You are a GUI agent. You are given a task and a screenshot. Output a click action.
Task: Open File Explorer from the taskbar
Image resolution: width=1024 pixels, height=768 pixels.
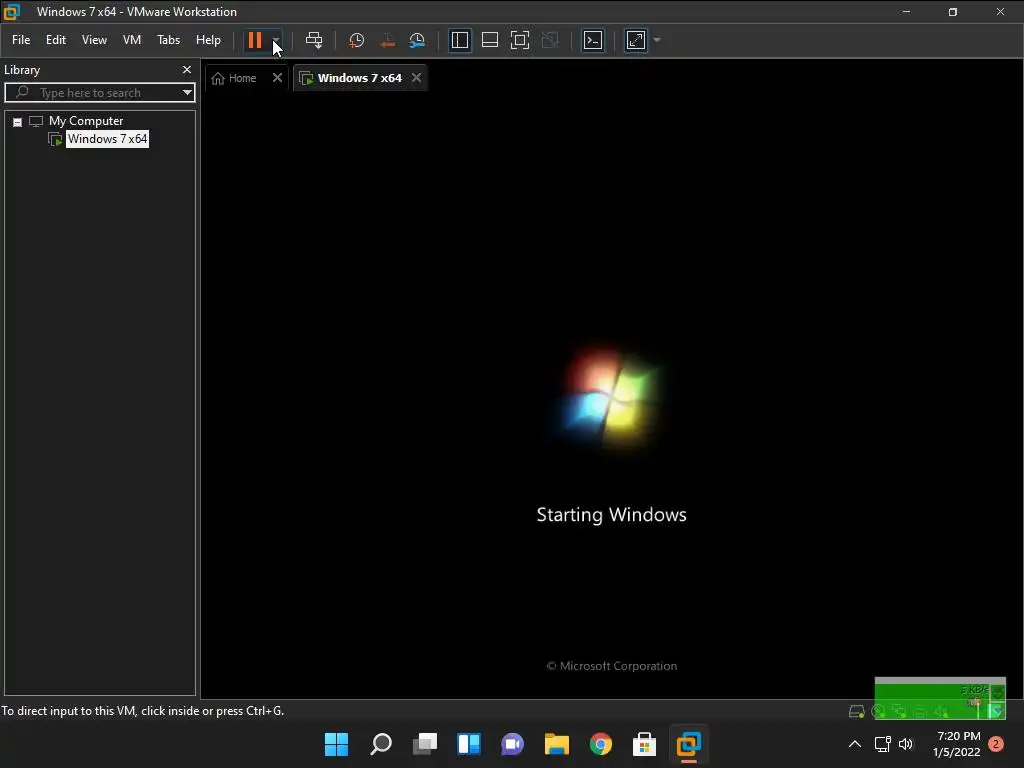[x=557, y=744]
